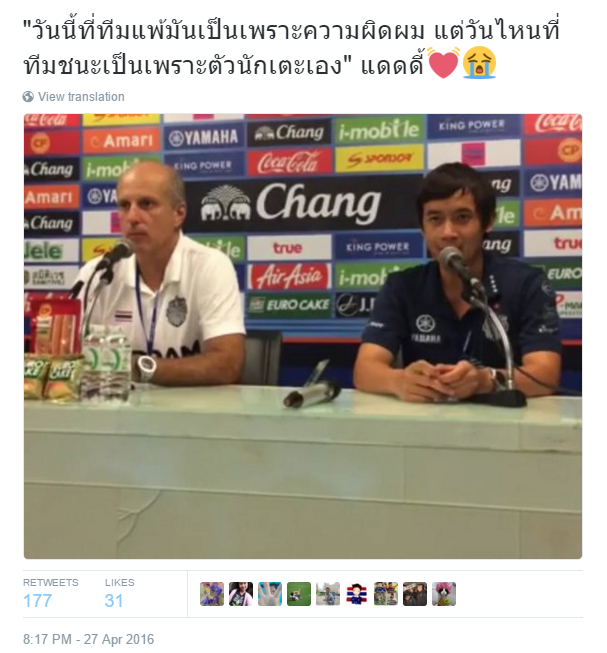Open the press conference photo attachment
This screenshot has height=653, width=607.
303,336
